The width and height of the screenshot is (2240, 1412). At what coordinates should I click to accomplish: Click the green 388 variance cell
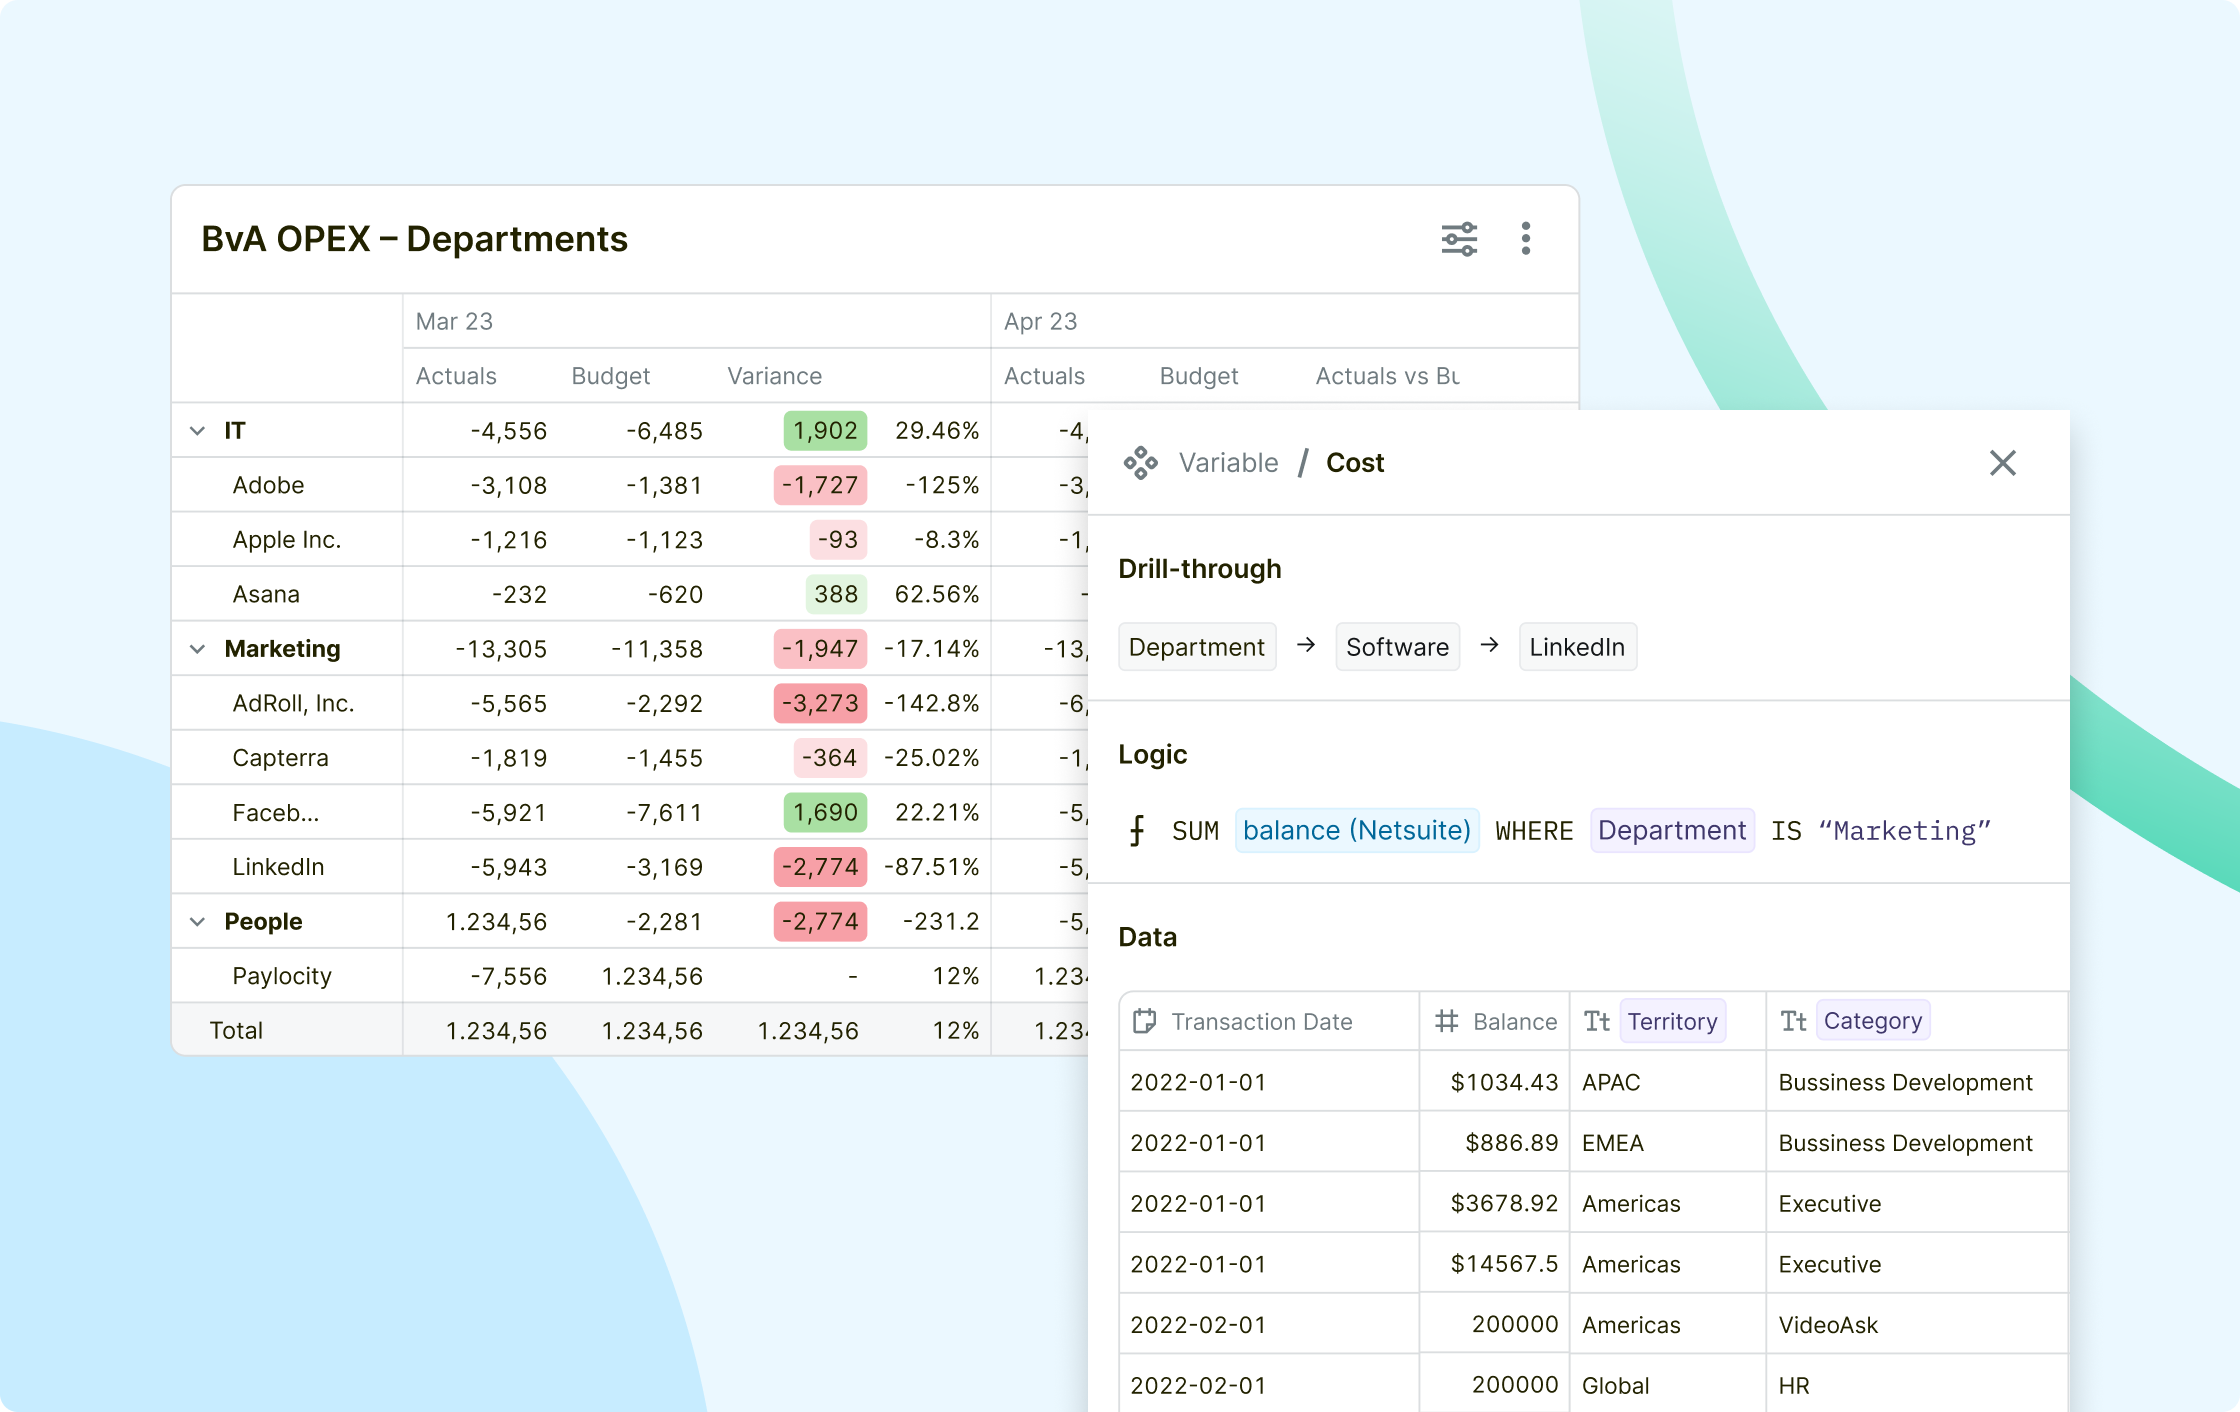[836, 594]
